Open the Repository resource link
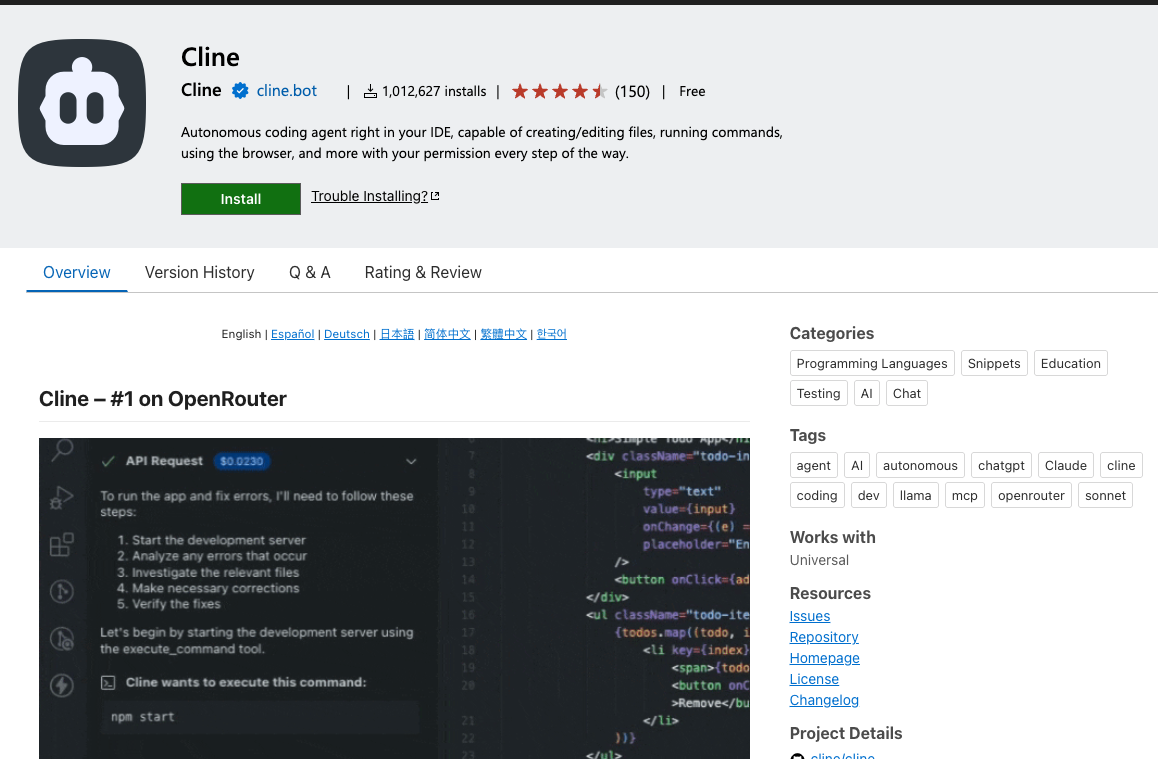Image resolution: width=1158 pixels, height=759 pixels. 823,637
